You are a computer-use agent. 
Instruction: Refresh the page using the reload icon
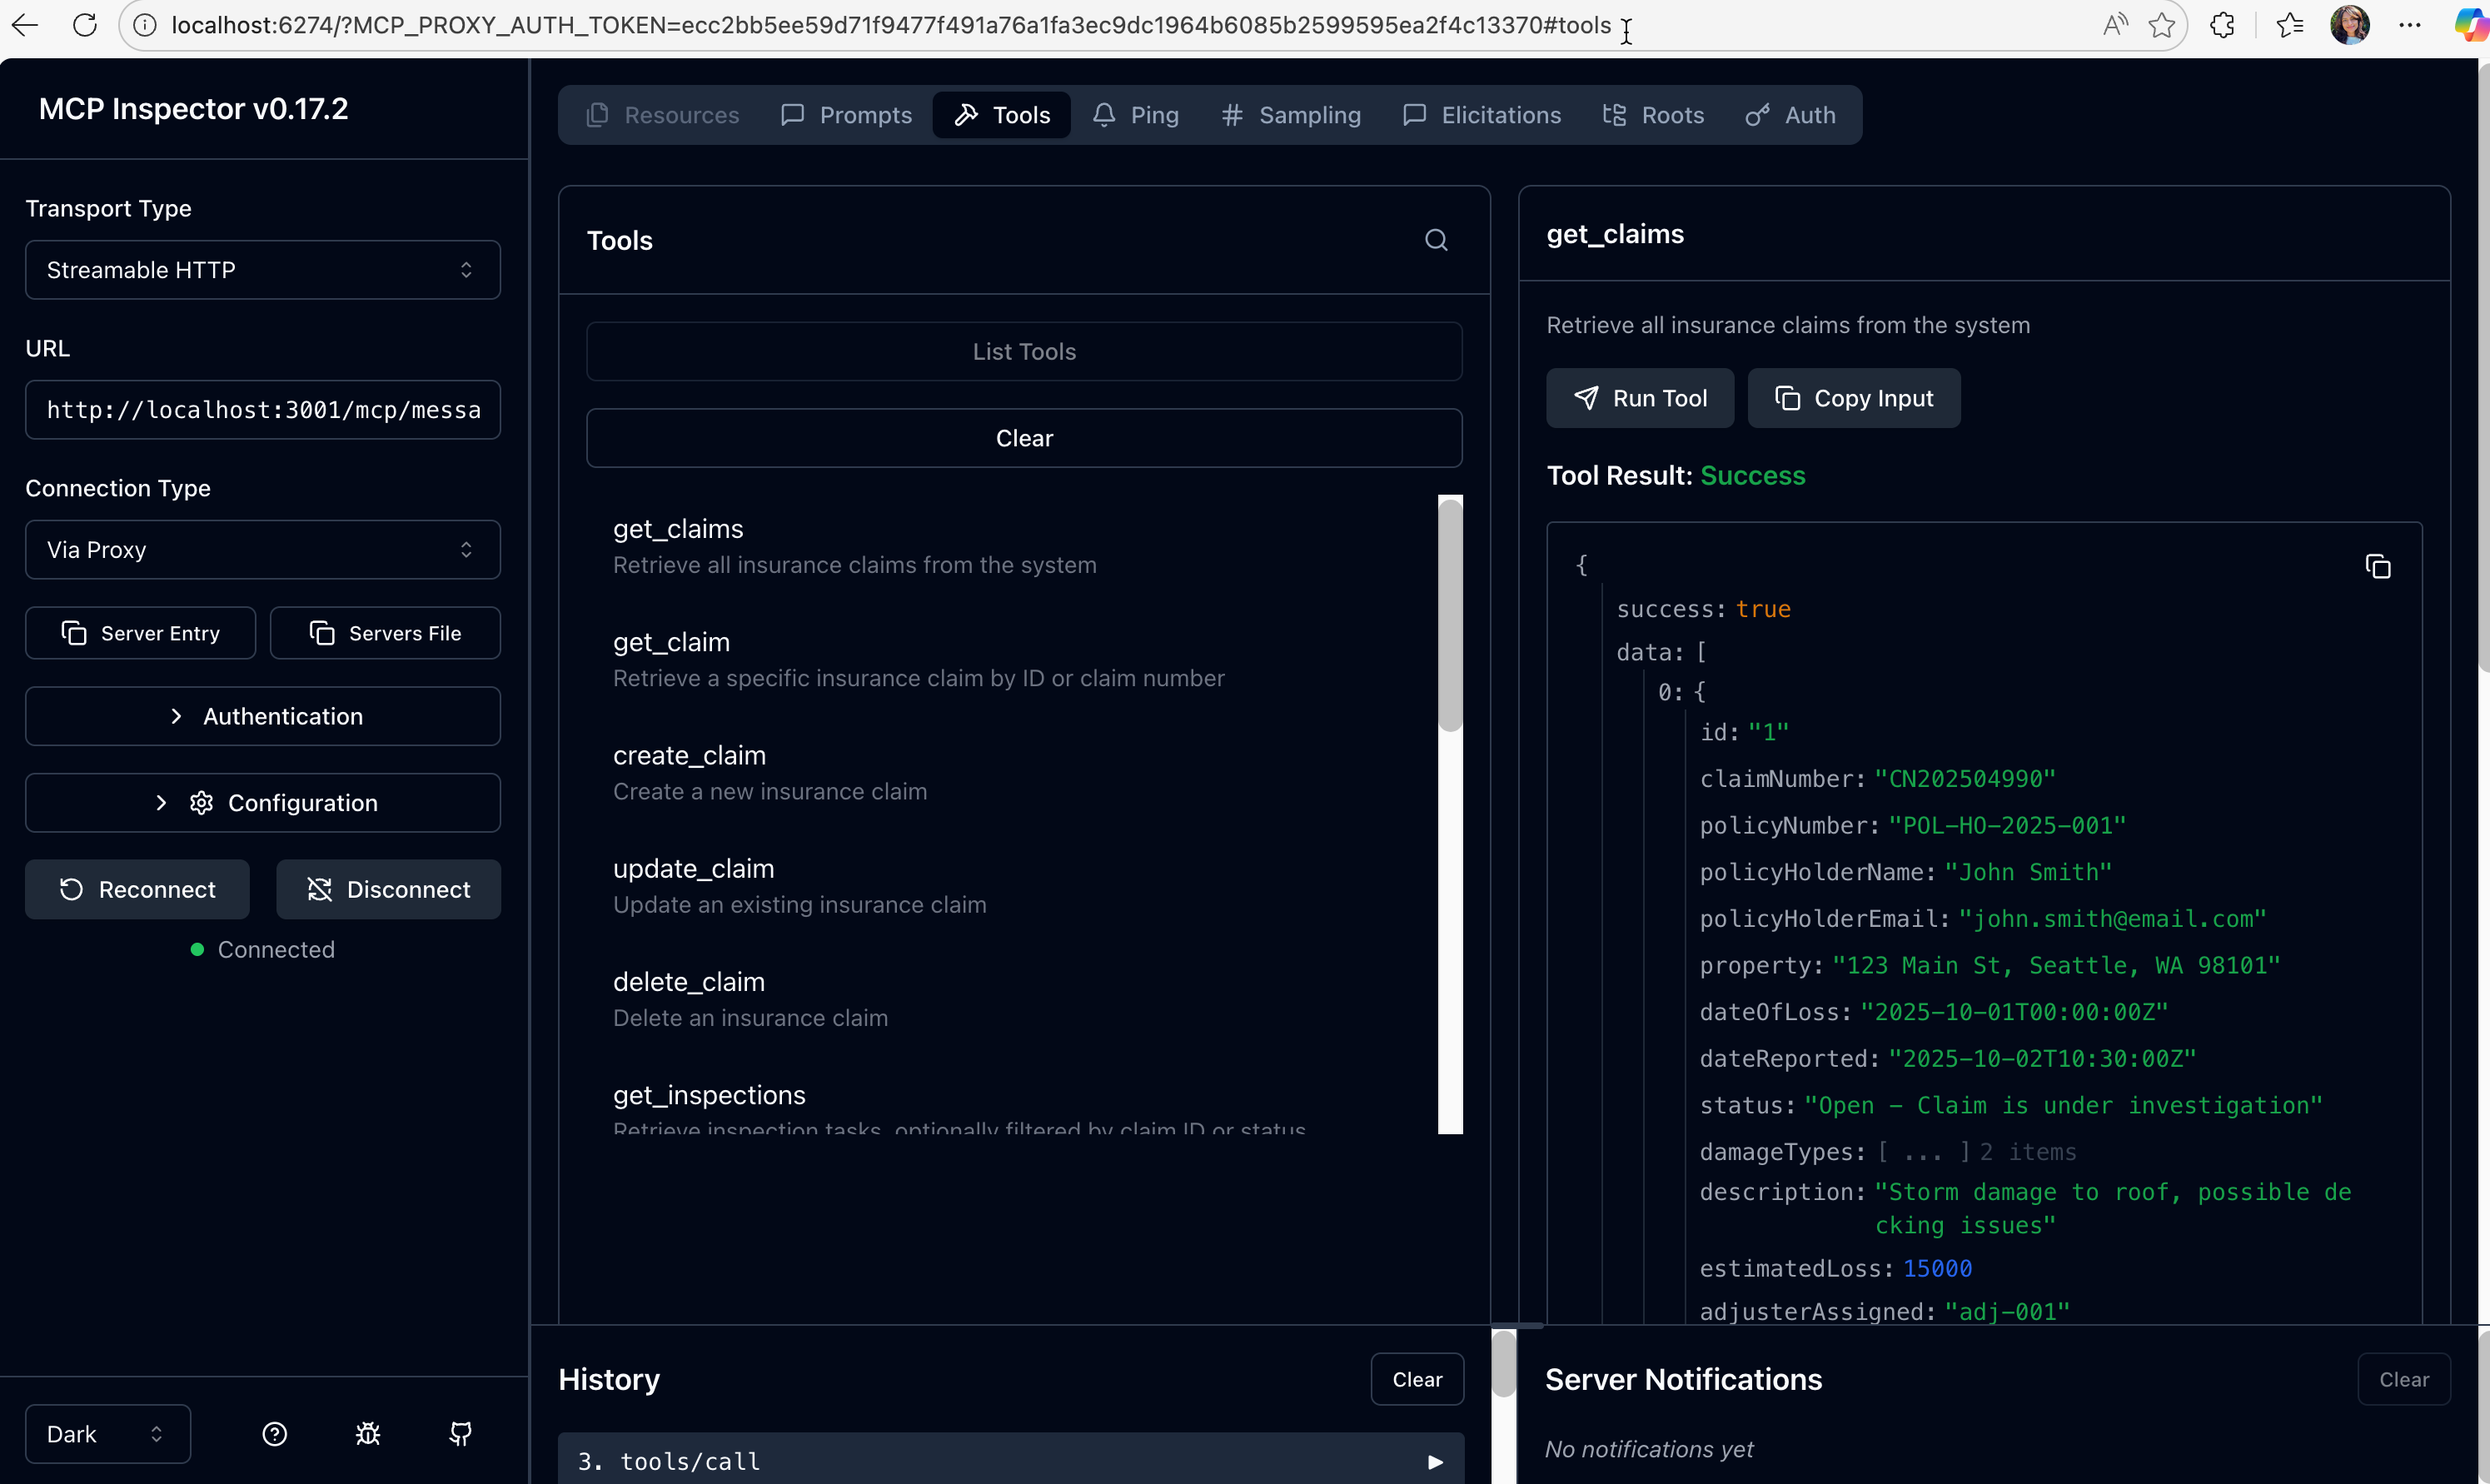(85, 25)
